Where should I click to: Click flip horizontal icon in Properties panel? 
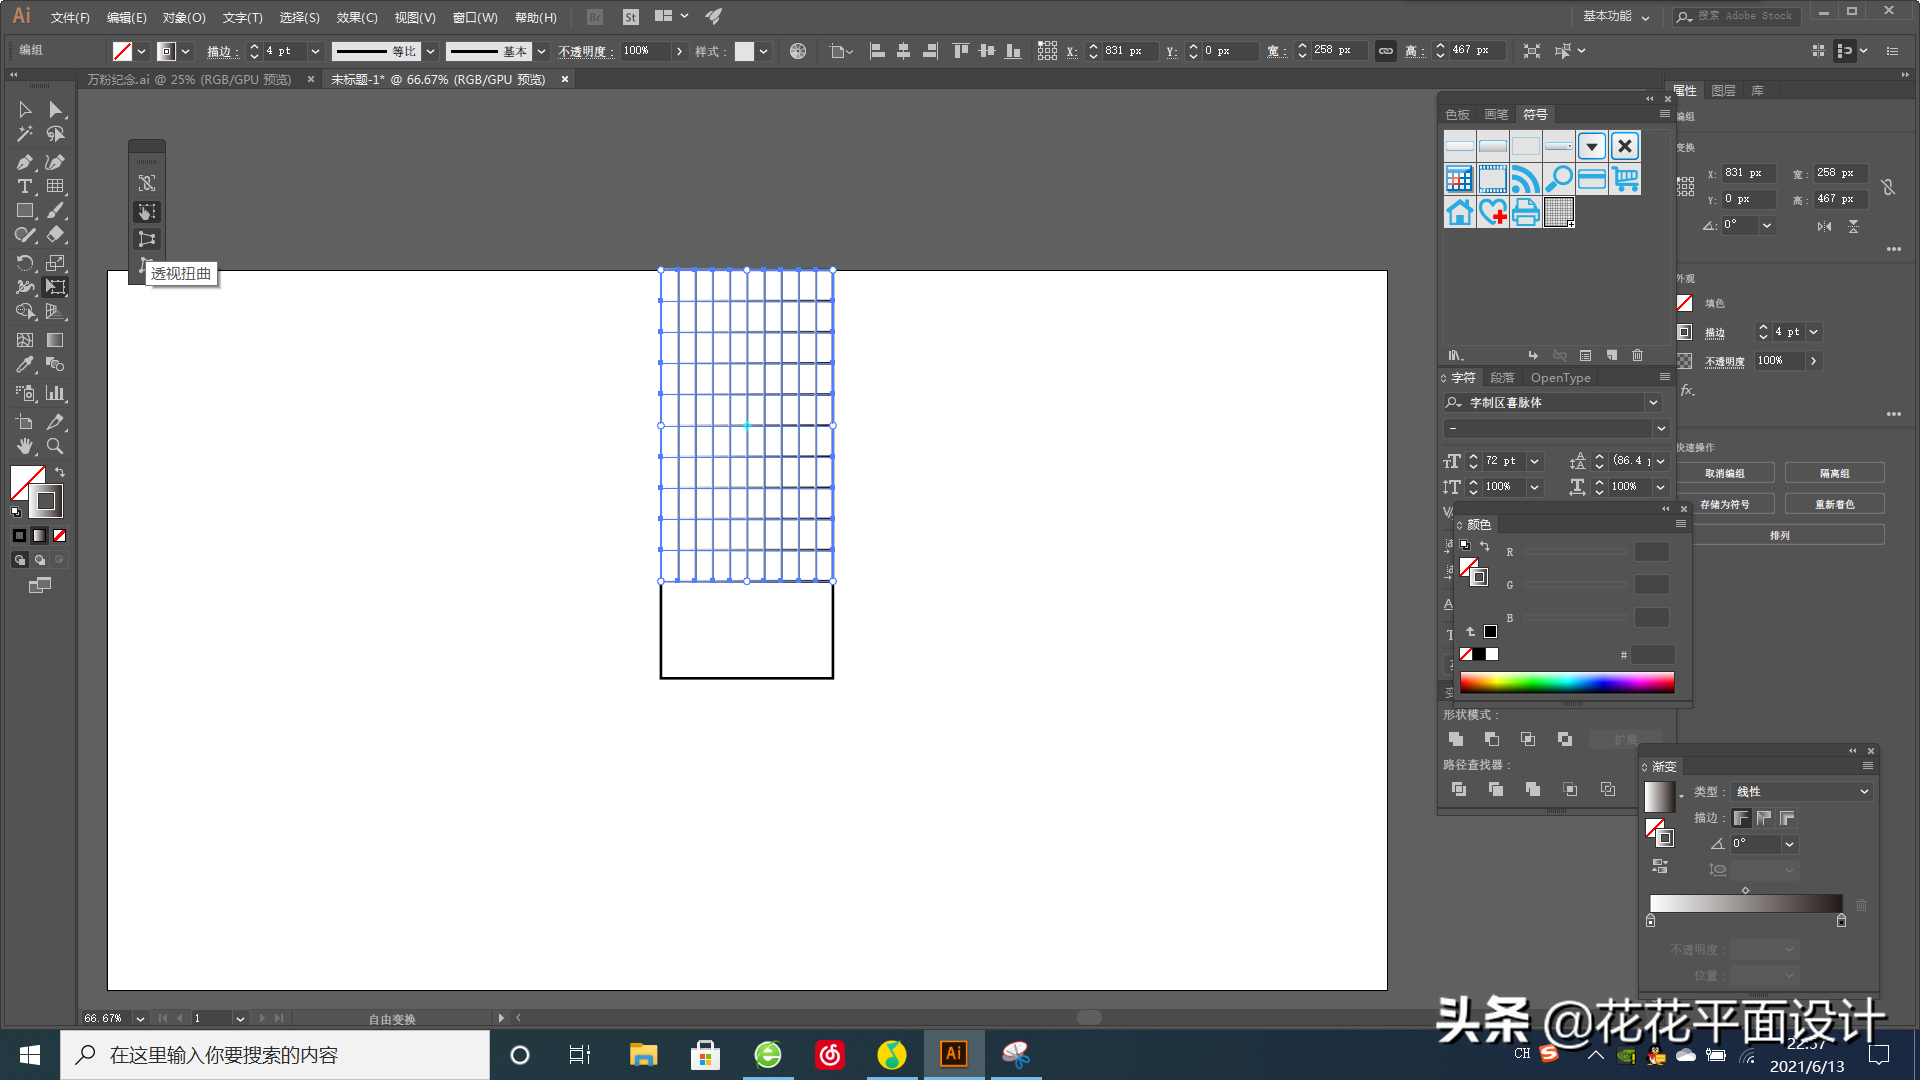(x=1825, y=226)
